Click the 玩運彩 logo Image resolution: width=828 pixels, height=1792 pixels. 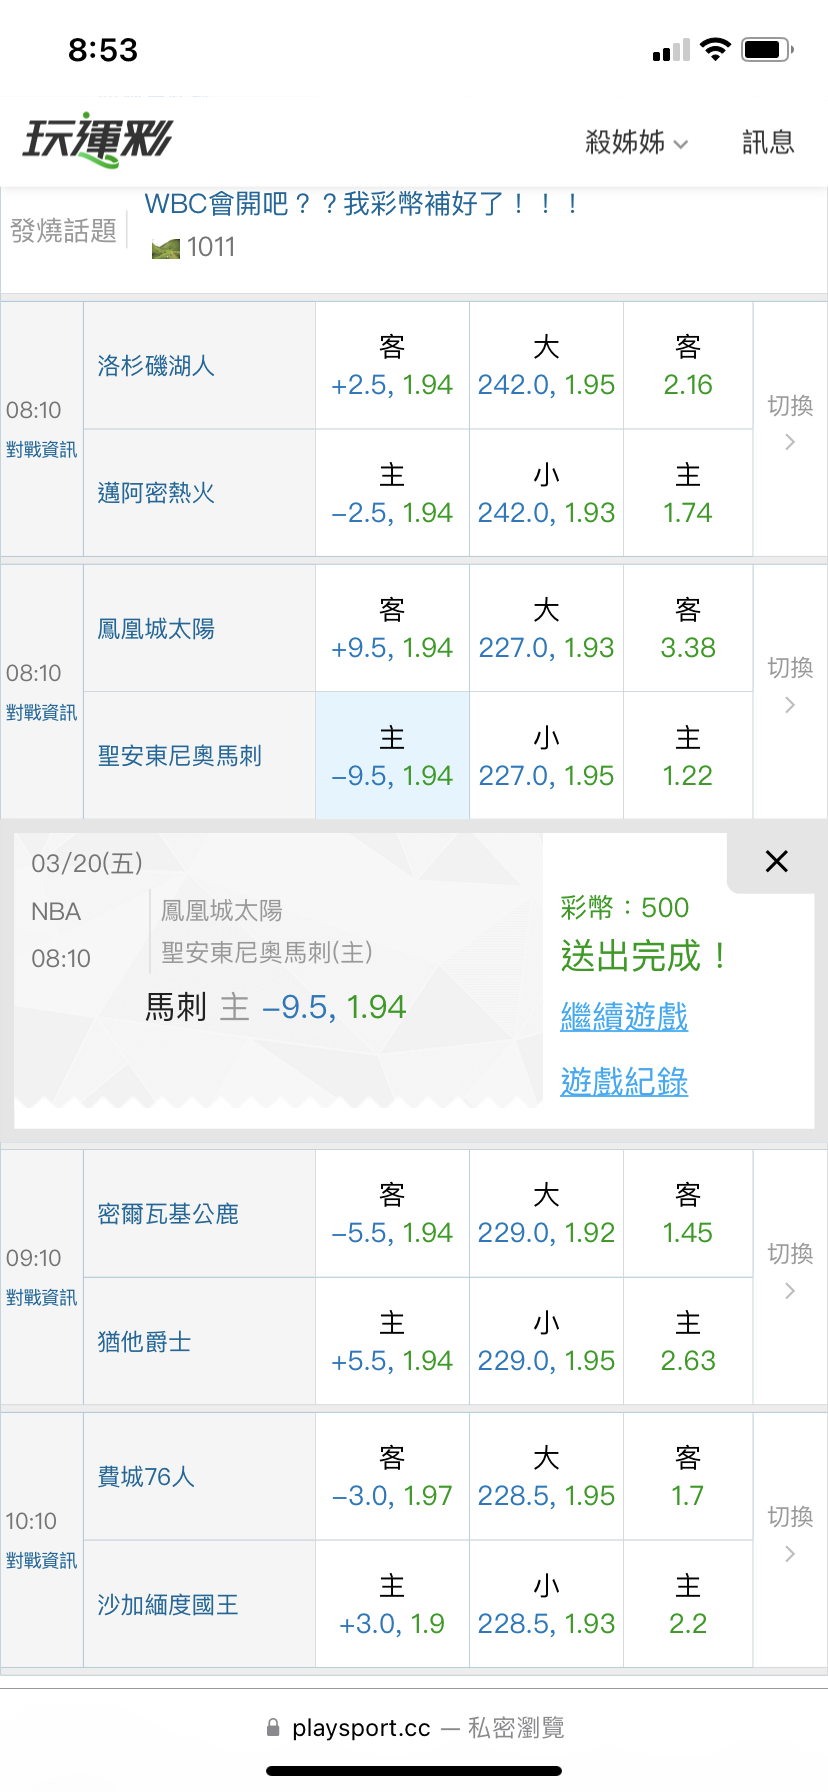pos(98,140)
